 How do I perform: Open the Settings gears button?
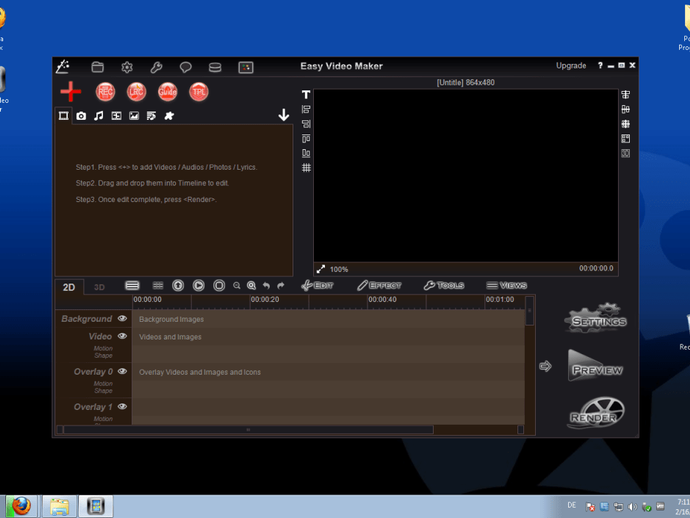point(596,318)
